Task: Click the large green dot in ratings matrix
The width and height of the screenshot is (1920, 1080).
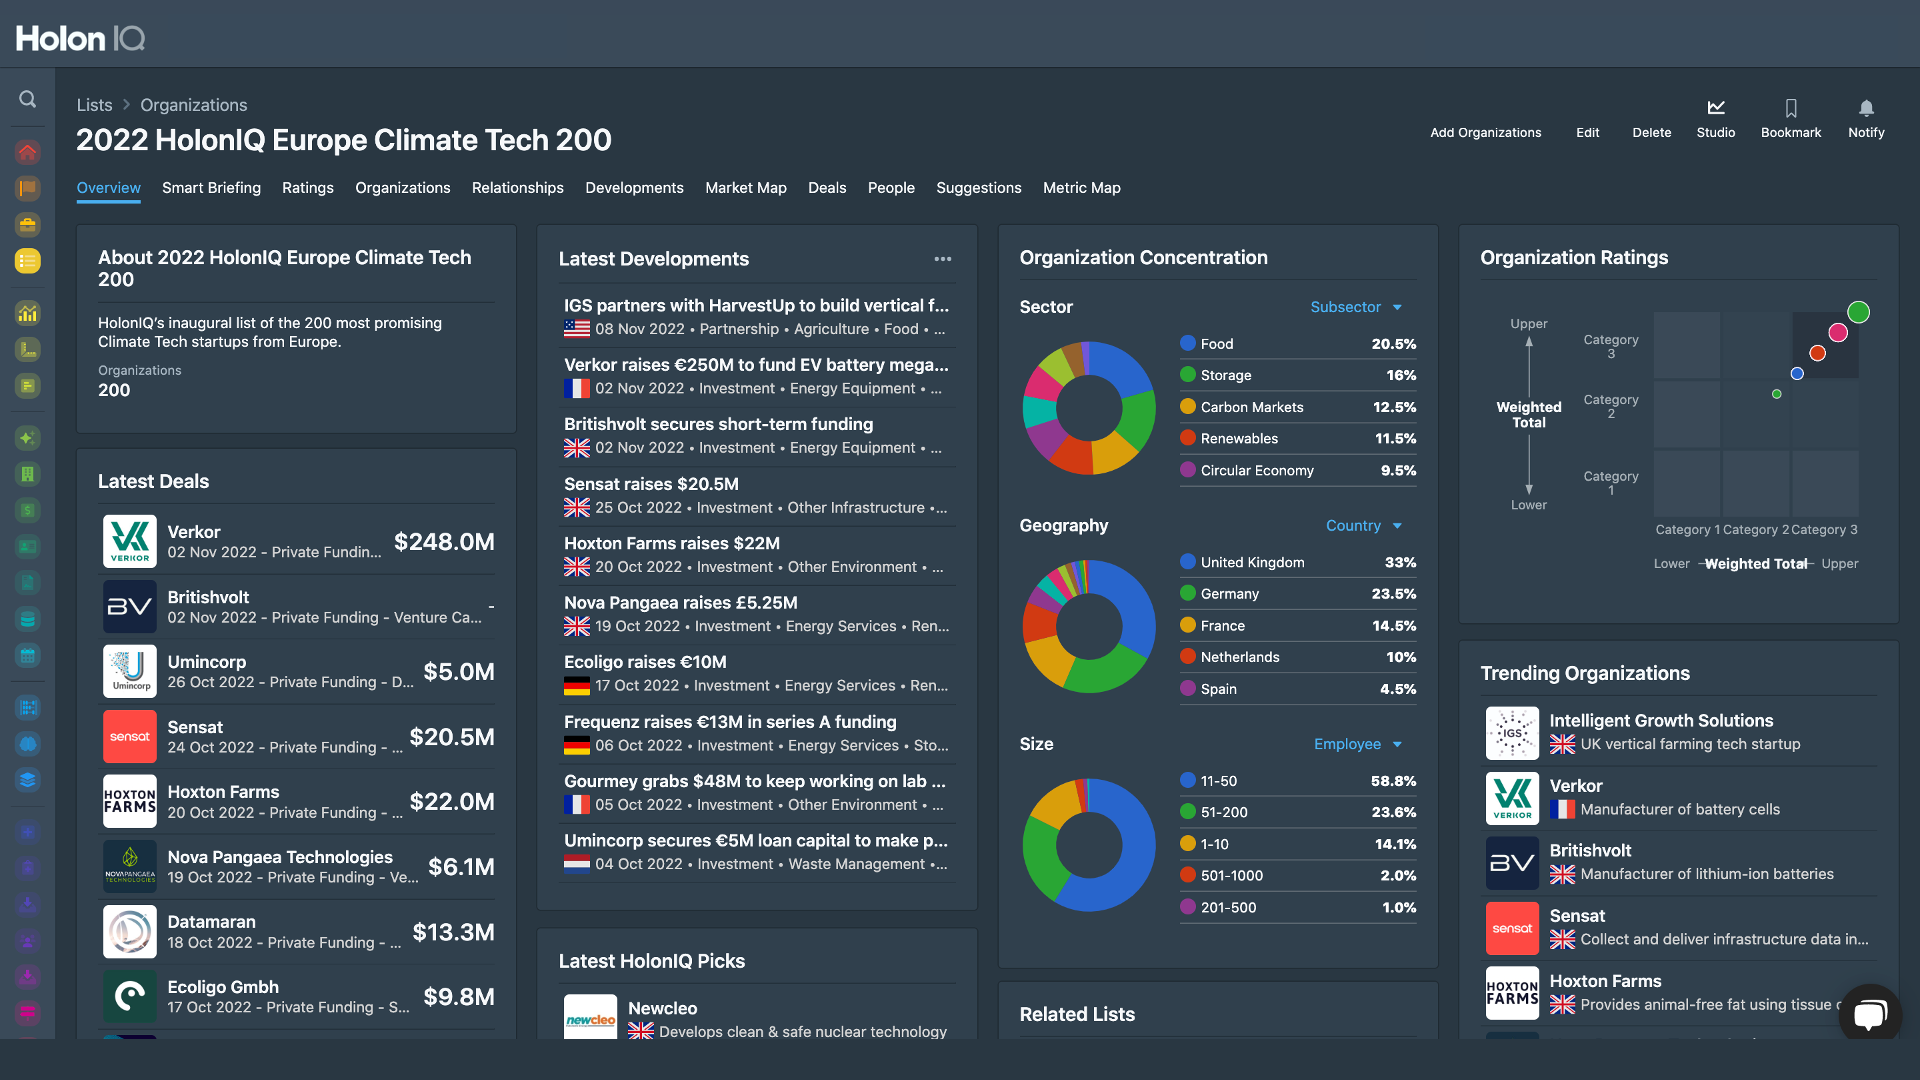Action: [x=1858, y=312]
